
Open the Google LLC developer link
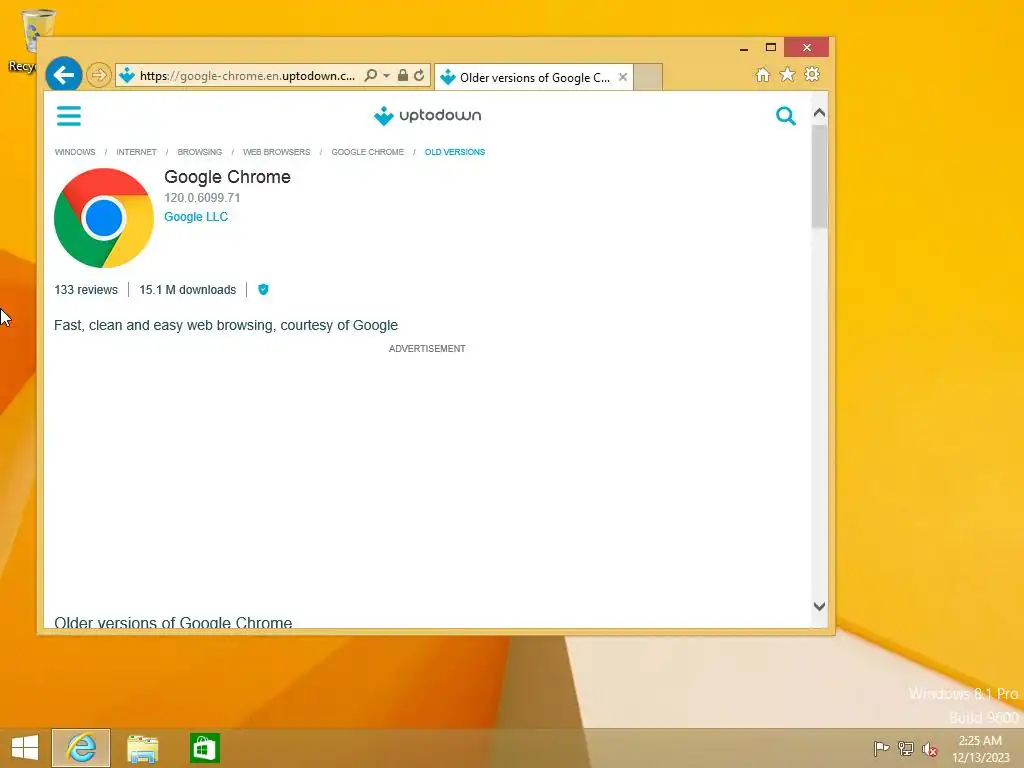click(196, 217)
